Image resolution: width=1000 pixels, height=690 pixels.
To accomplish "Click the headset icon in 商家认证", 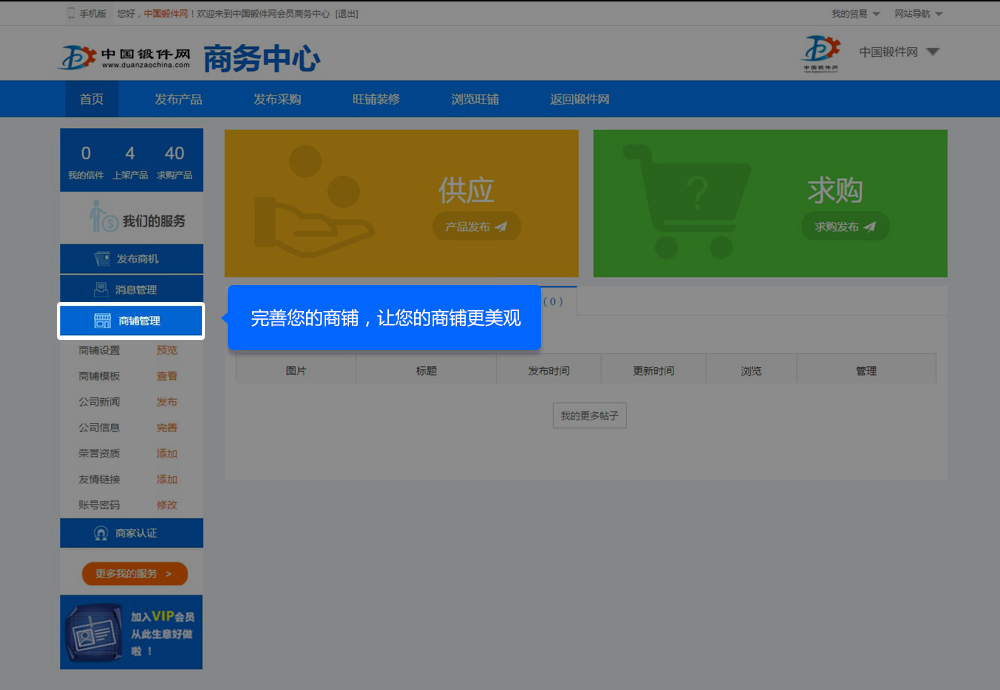I will (x=101, y=534).
